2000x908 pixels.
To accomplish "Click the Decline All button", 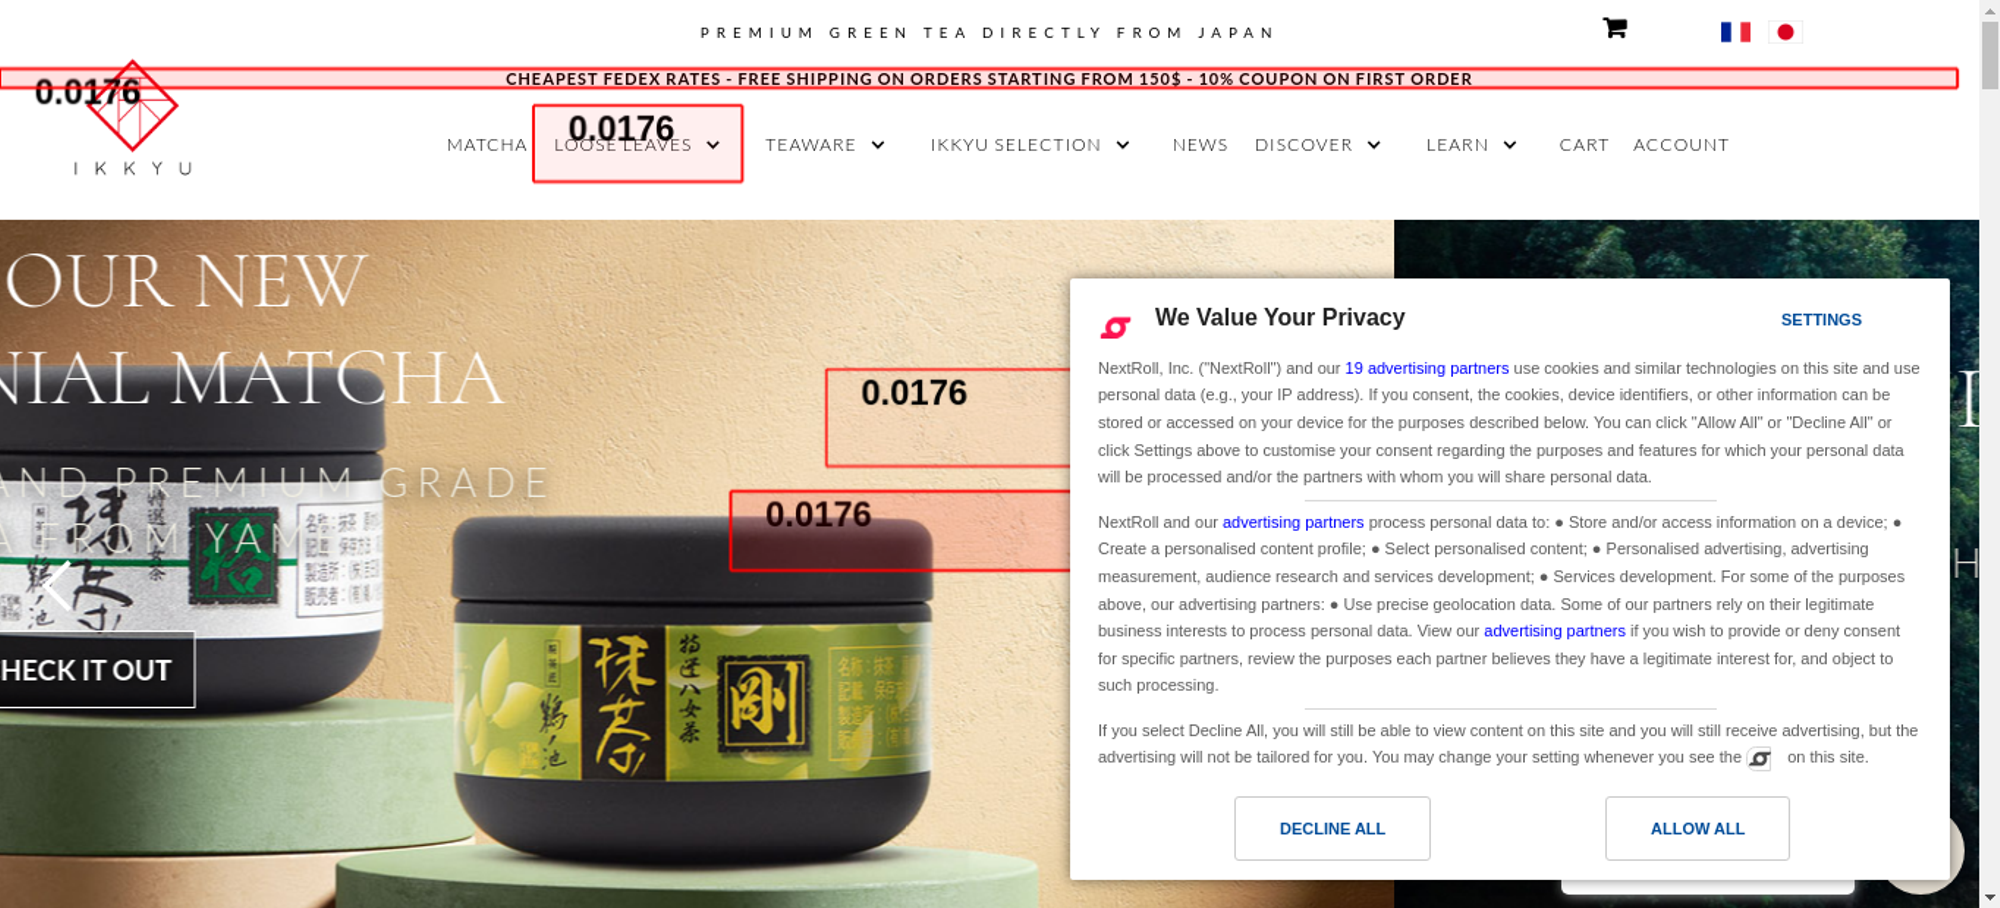I will 1332,828.
